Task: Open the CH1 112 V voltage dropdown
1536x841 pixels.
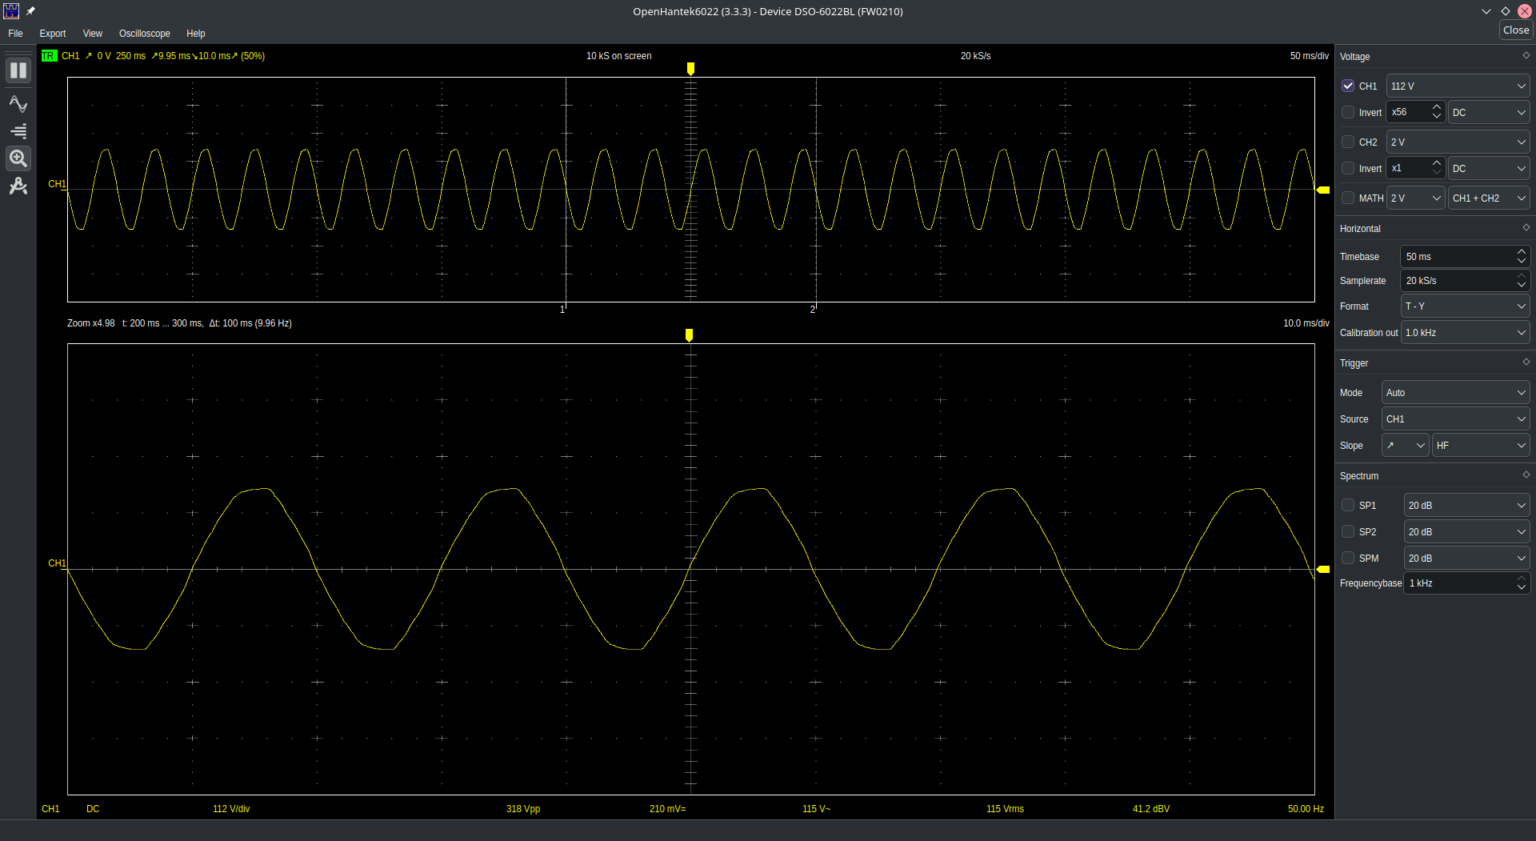Action: tap(1458, 86)
